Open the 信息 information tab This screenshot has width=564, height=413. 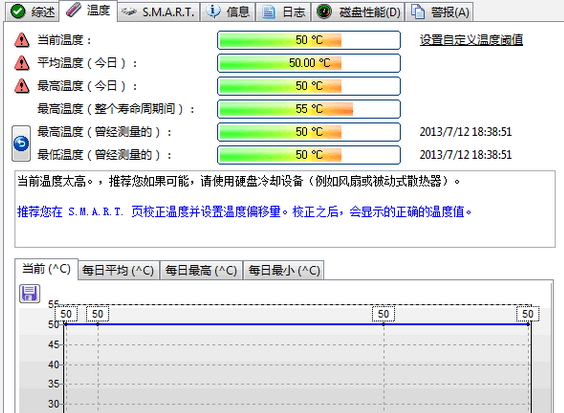[x=228, y=12]
